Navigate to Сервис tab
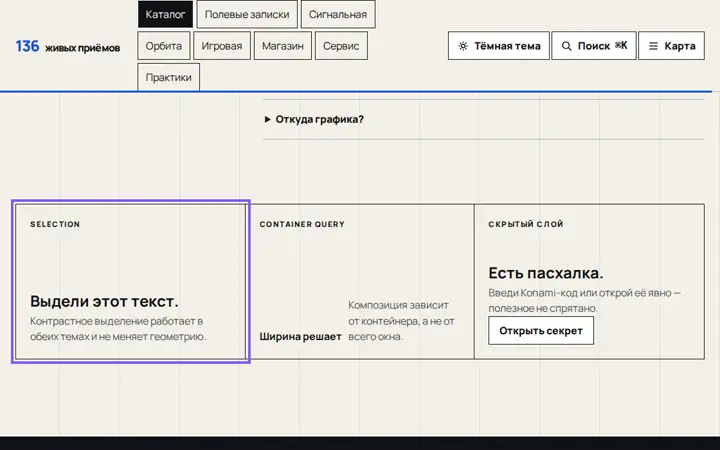720x450 pixels. [341, 46]
